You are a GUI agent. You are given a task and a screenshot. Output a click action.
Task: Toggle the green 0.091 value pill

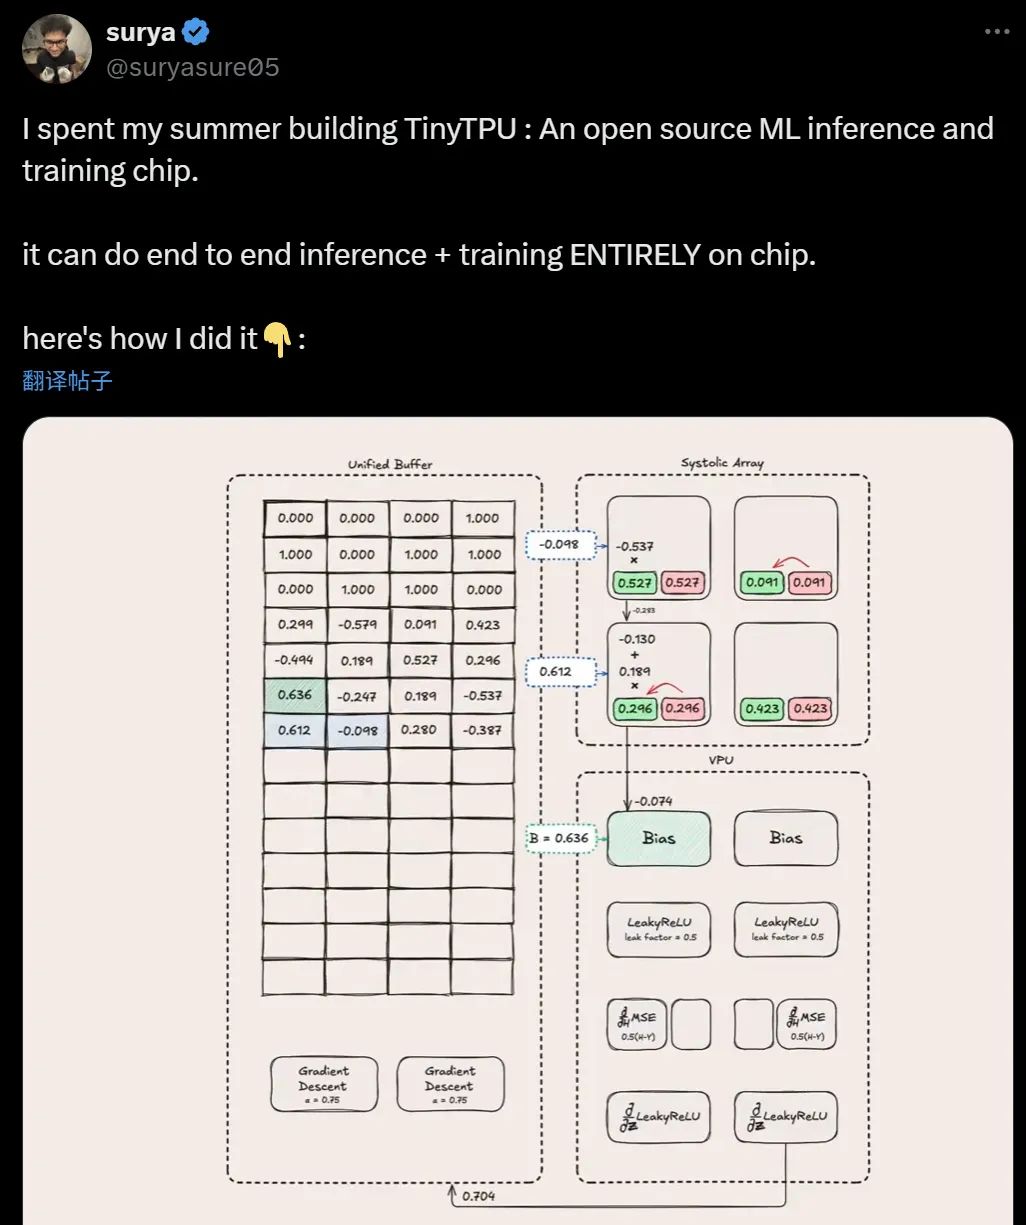760,581
